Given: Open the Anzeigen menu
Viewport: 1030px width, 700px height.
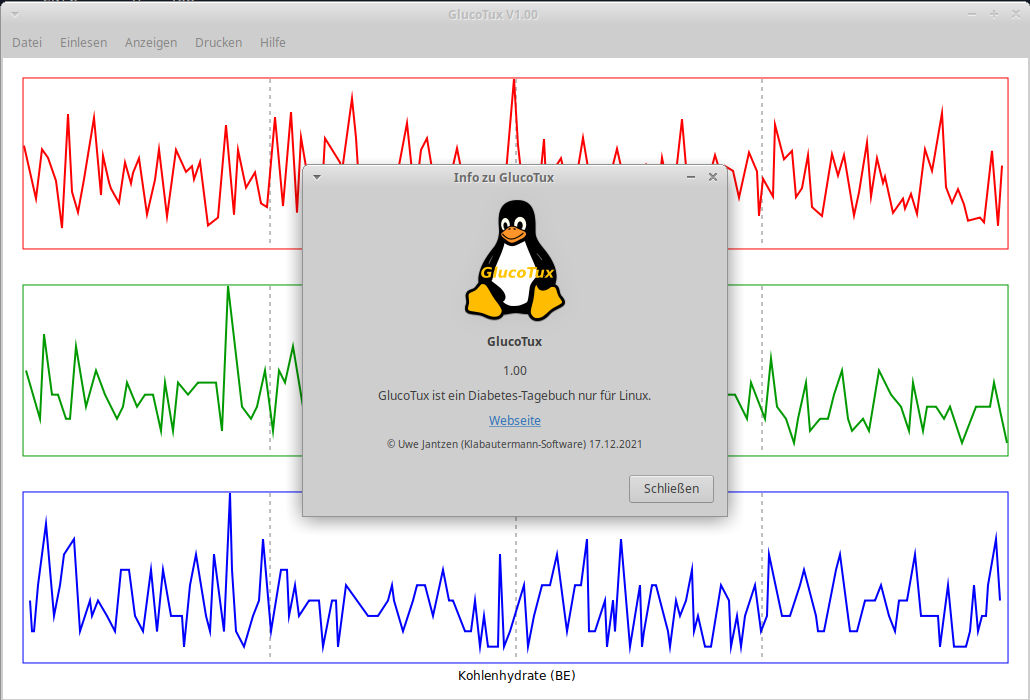Looking at the screenshot, I should click(151, 43).
